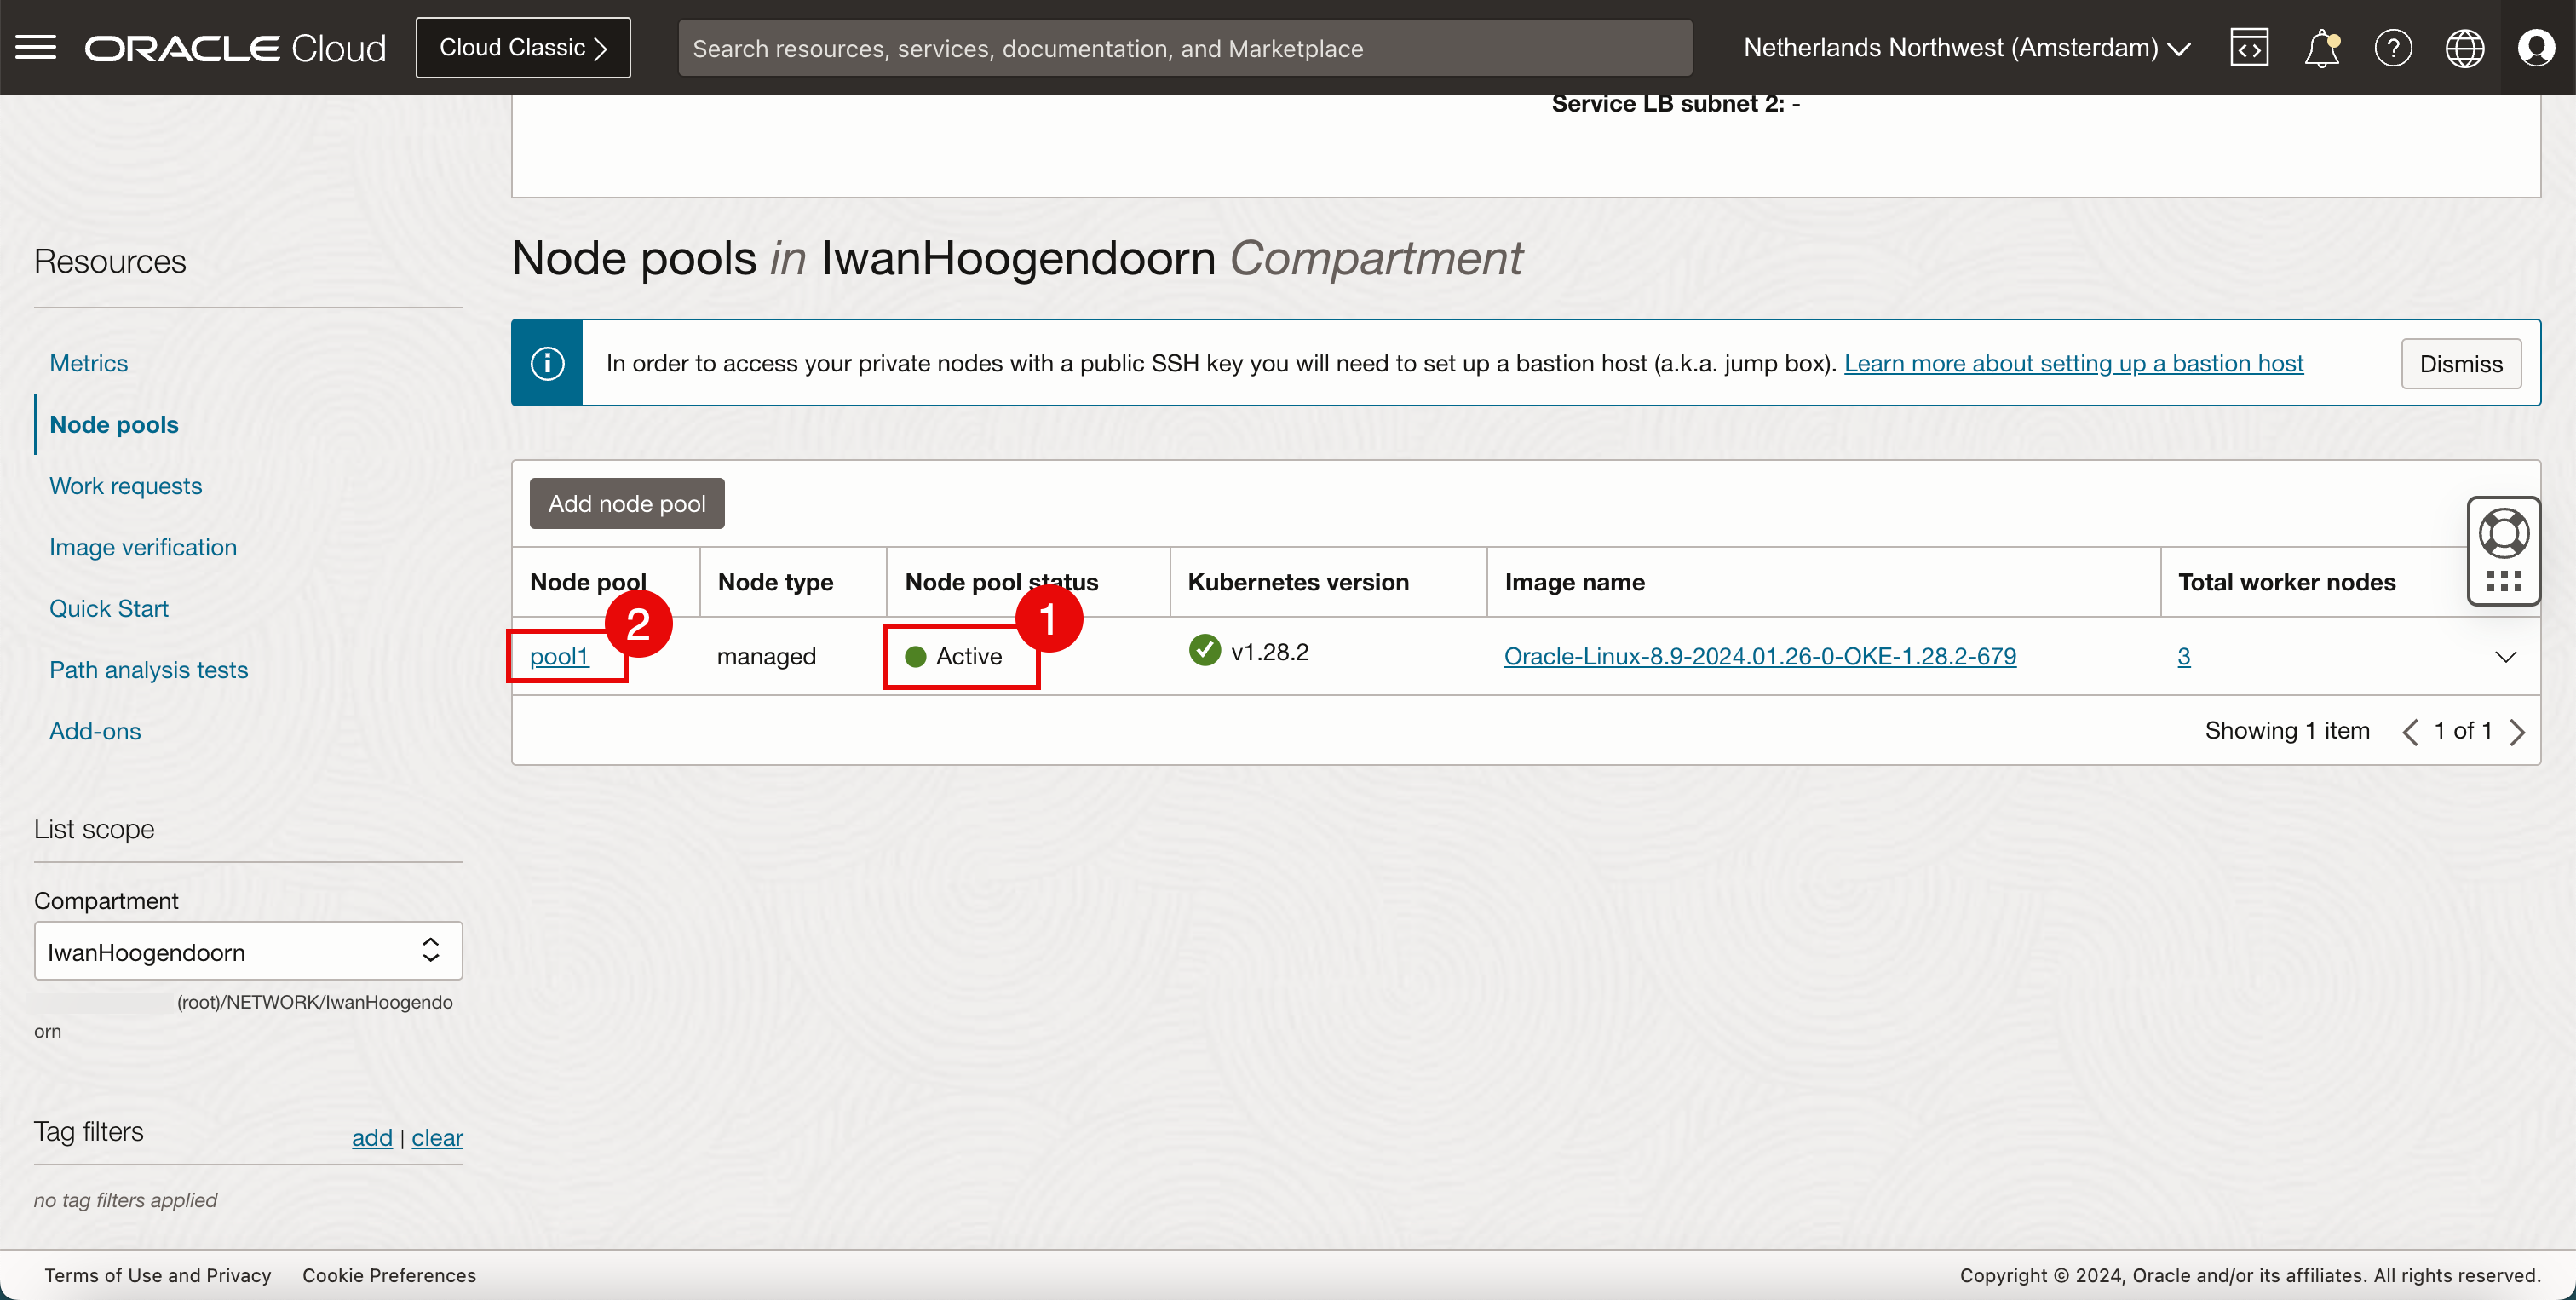
Task: Open the hamburger navigation menu
Action: (x=36, y=47)
